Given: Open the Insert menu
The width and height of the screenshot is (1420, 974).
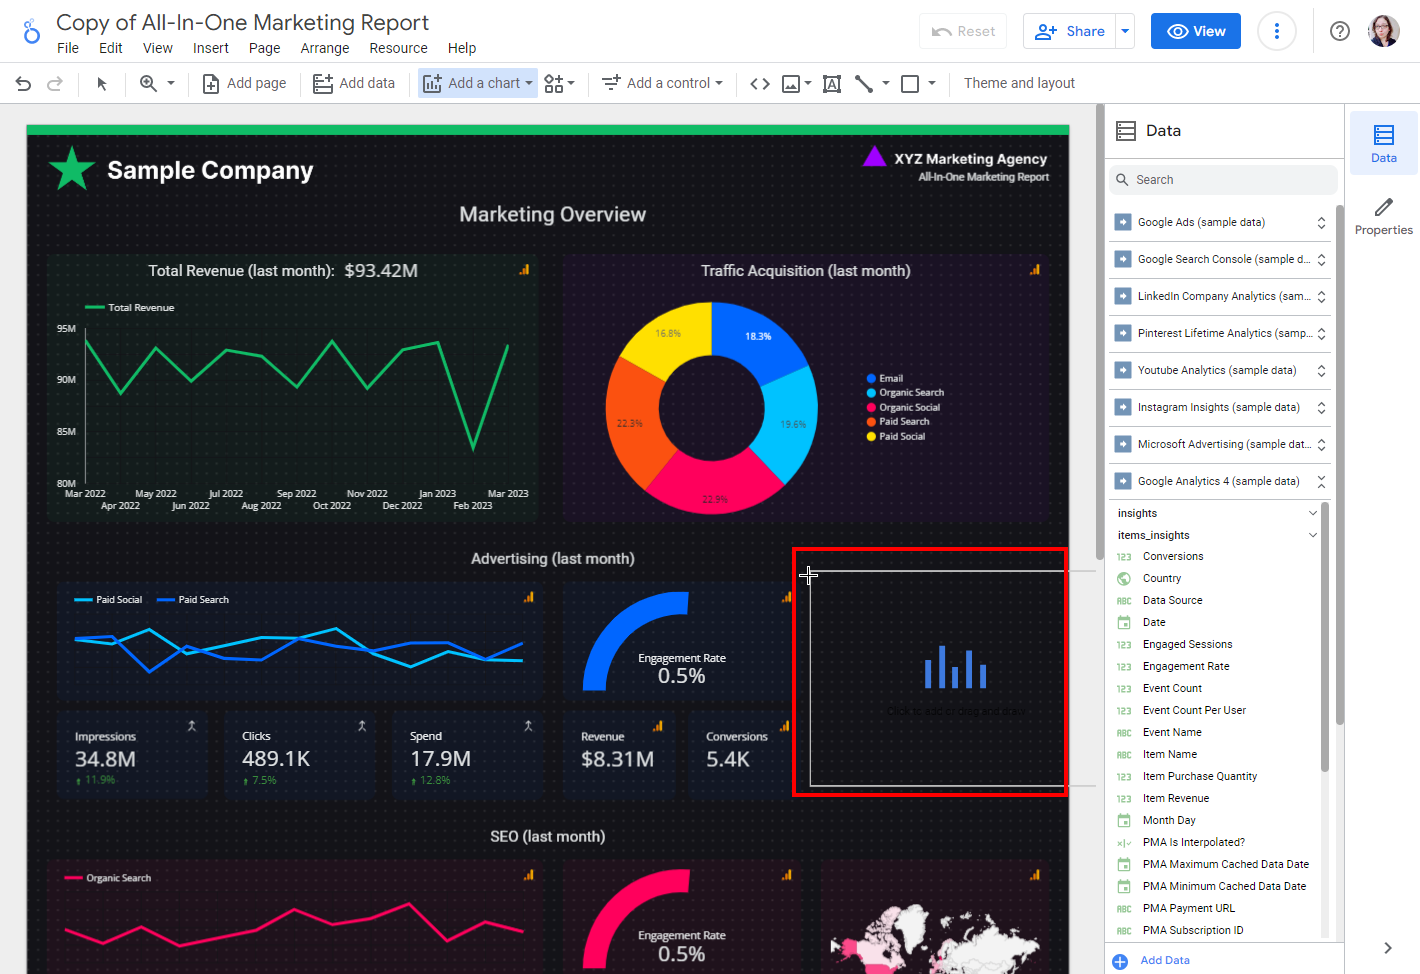Looking at the screenshot, I should pyautogui.click(x=211, y=48).
